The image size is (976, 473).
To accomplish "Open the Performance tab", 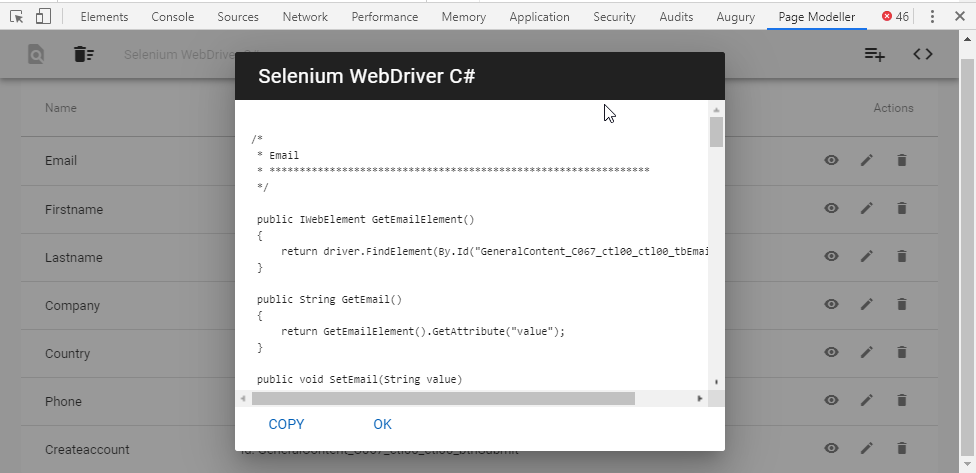I will [x=385, y=17].
